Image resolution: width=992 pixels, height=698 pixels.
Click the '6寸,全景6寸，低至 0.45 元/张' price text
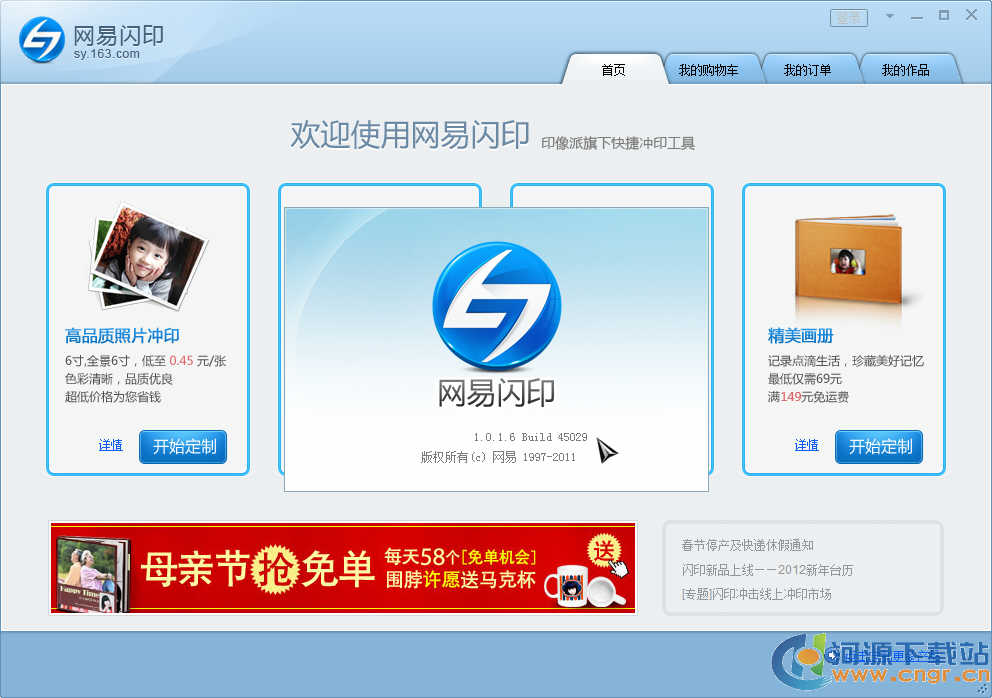[146, 361]
